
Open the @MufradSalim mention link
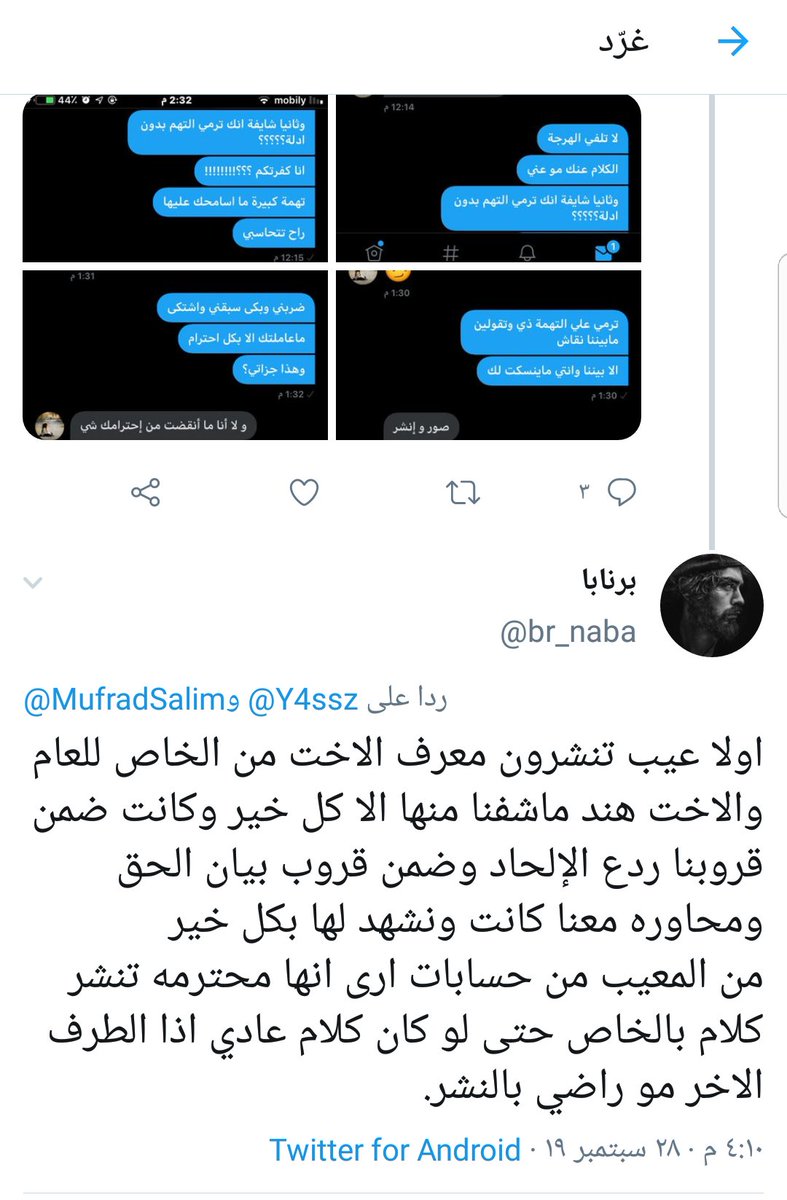pyautogui.click(x=131, y=701)
